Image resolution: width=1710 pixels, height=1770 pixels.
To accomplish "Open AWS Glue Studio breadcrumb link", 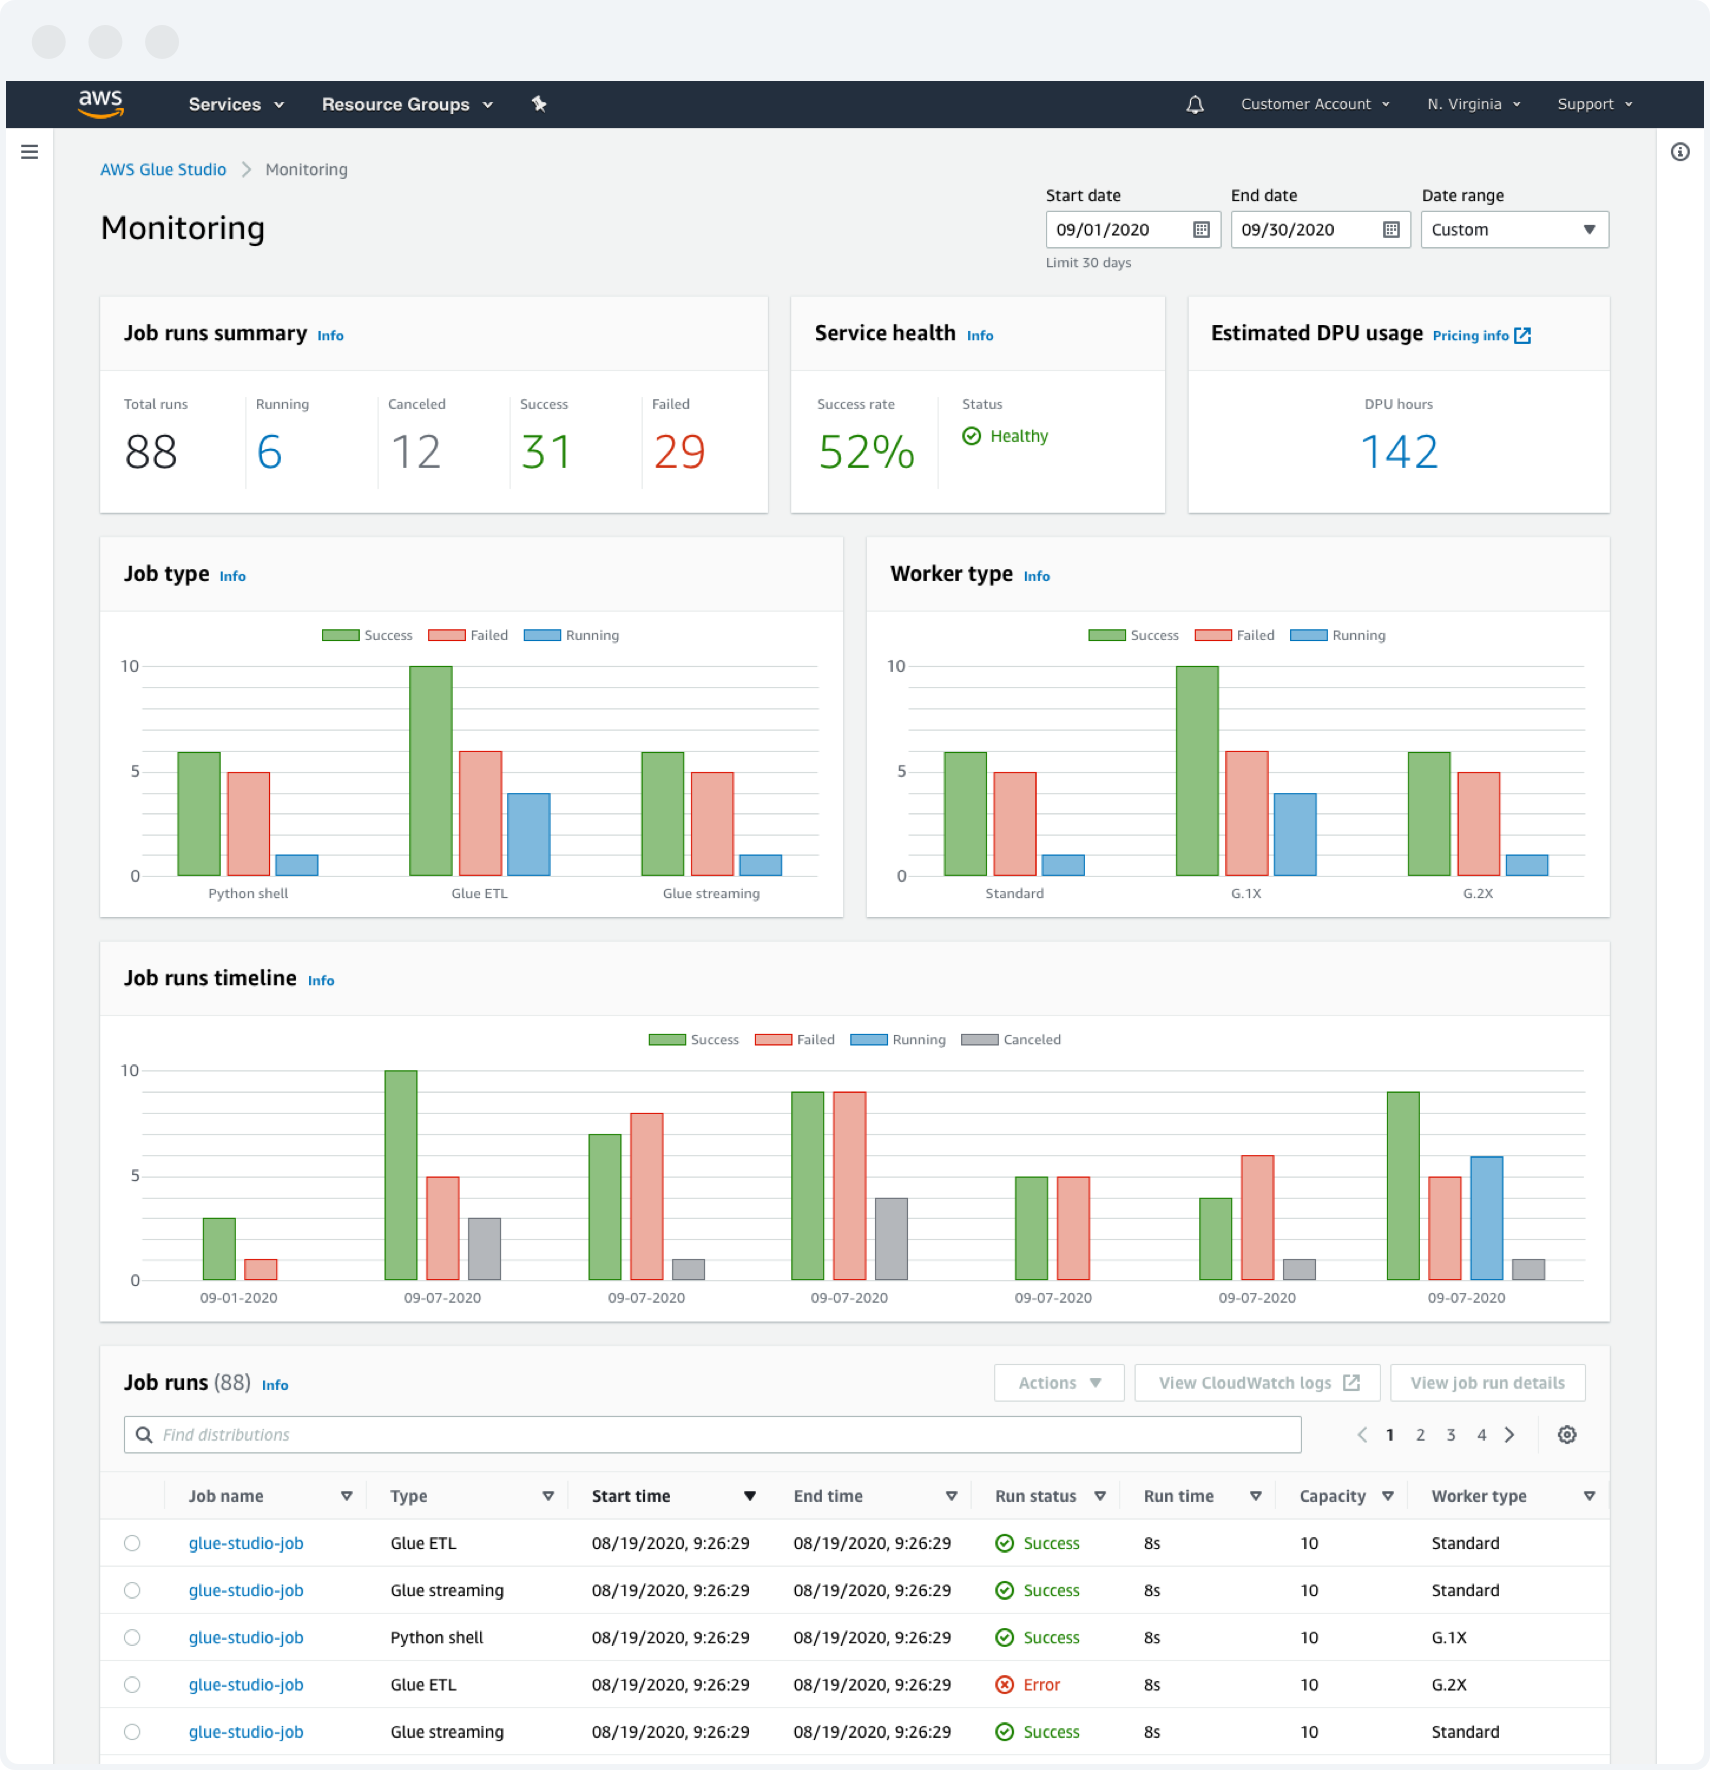I will [x=163, y=170].
